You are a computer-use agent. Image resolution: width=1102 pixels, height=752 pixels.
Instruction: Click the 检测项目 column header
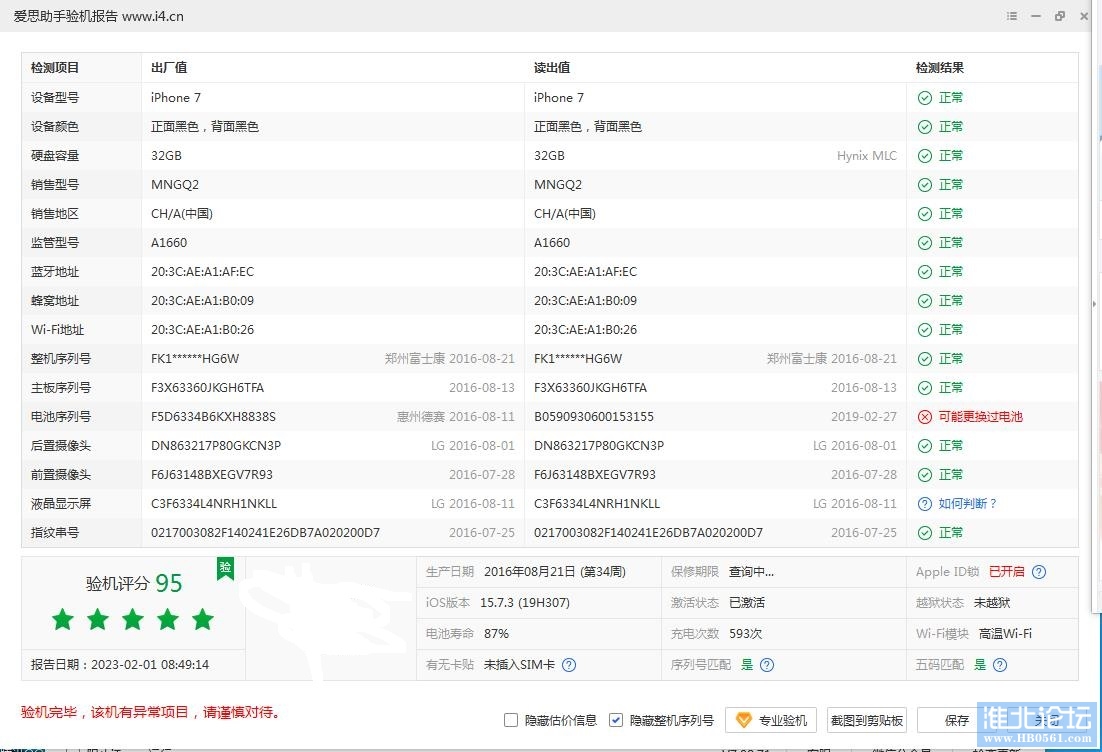[55, 68]
